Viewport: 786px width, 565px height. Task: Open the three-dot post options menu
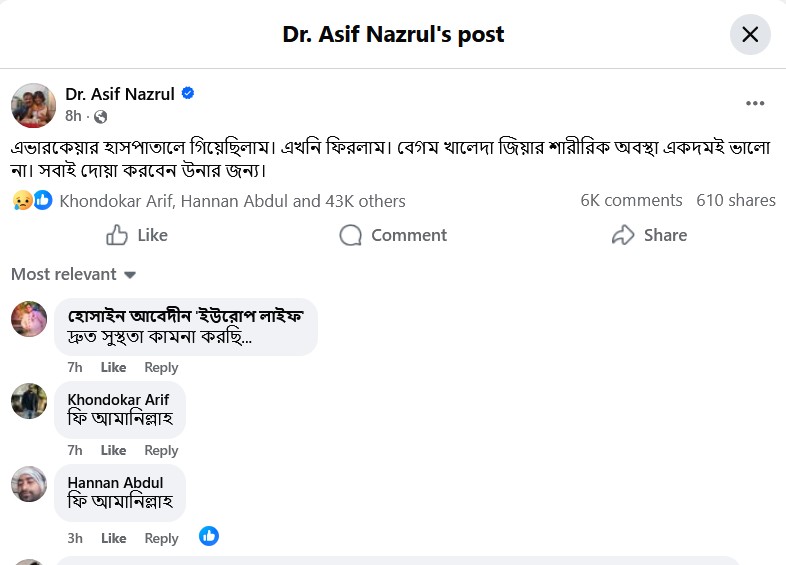pos(755,104)
